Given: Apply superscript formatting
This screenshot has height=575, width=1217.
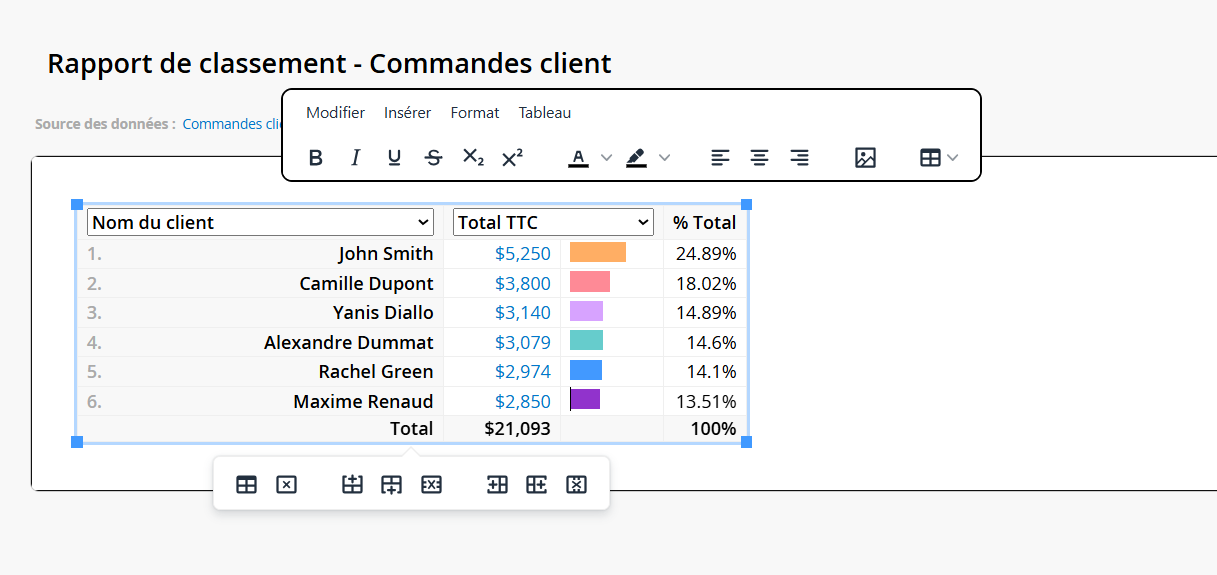Looking at the screenshot, I should click(512, 158).
